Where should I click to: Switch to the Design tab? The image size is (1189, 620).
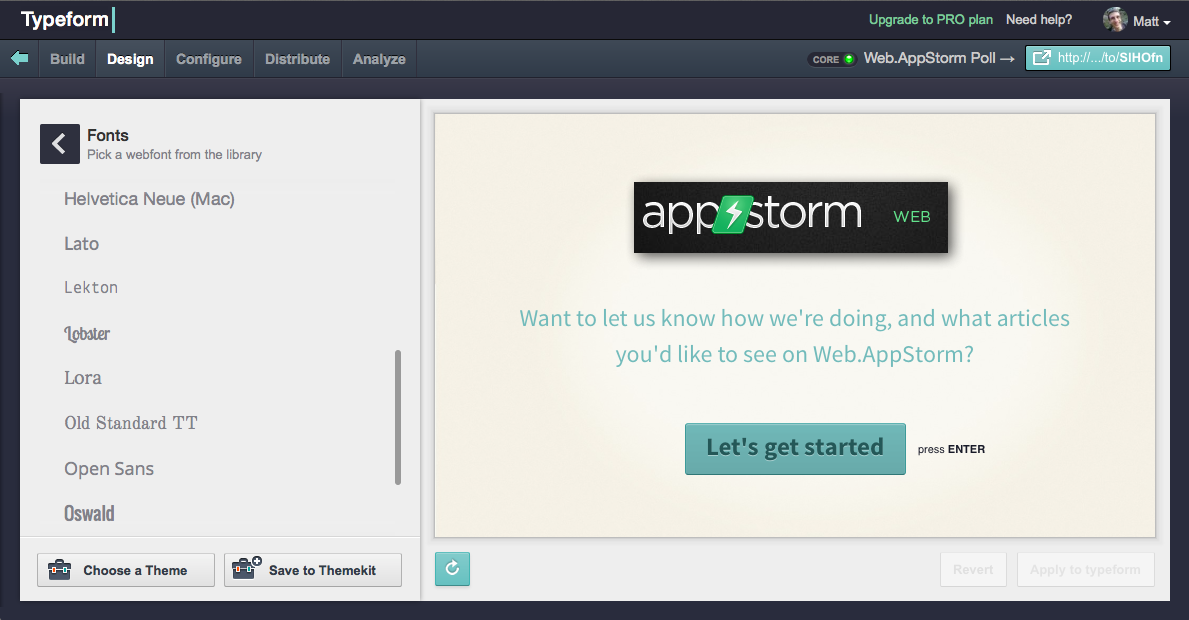coord(130,59)
